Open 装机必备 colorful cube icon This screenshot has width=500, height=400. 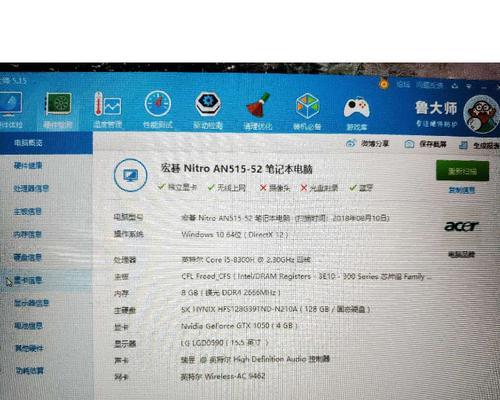click(x=307, y=106)
